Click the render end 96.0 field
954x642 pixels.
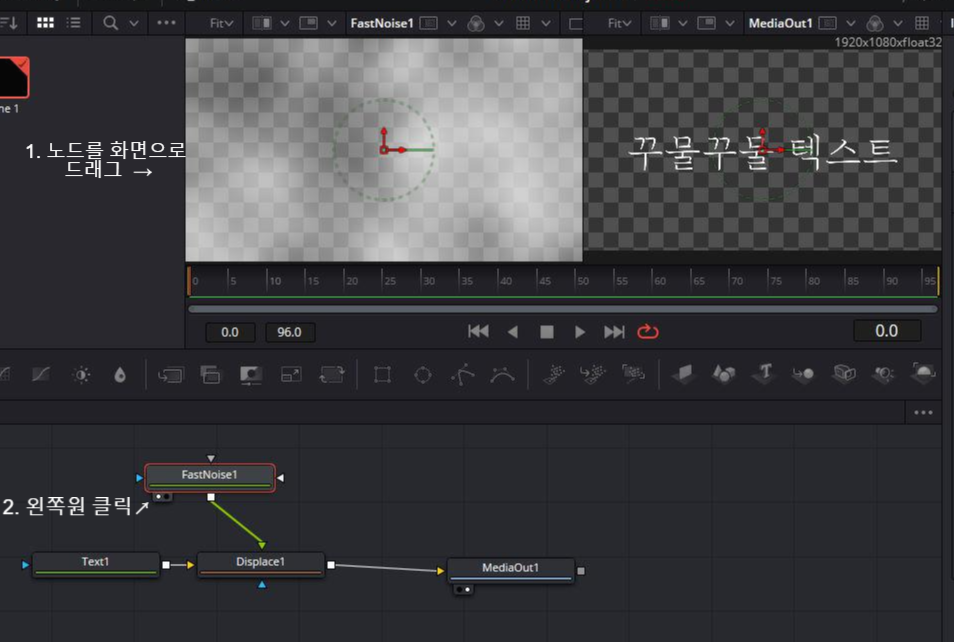coord(290,332)
